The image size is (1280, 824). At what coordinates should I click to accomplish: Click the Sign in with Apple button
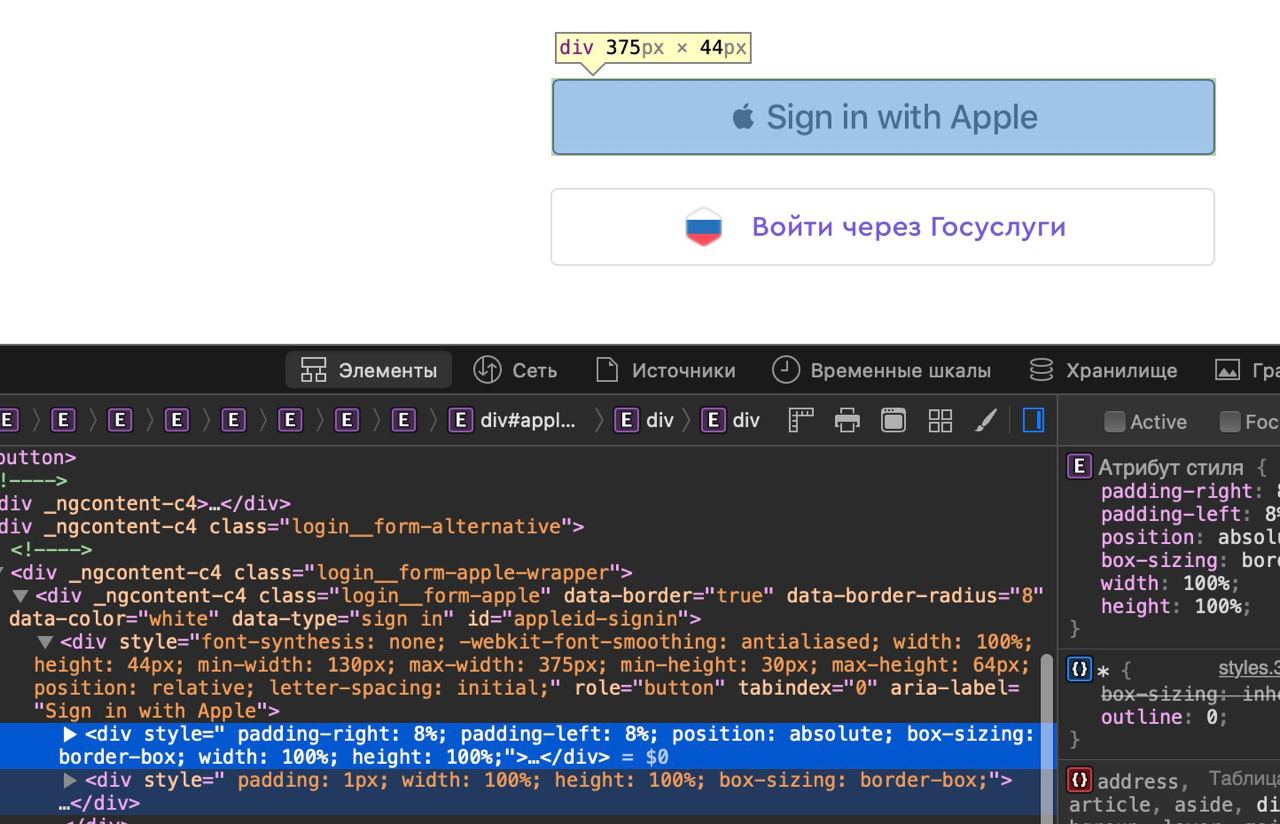tap(884, 117)
